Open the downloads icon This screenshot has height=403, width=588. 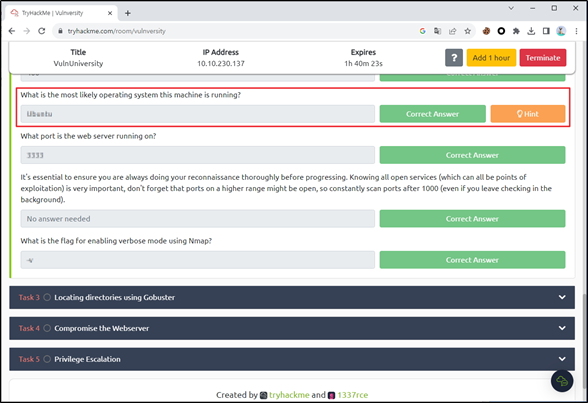[531, 31]
